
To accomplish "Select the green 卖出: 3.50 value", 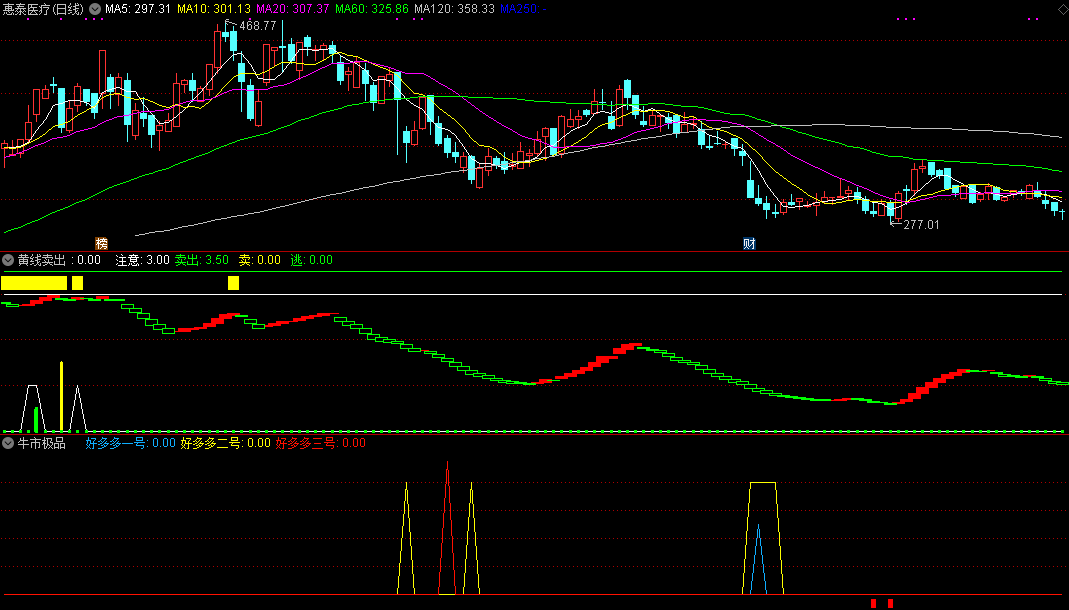I will click(x=202, y=260).
